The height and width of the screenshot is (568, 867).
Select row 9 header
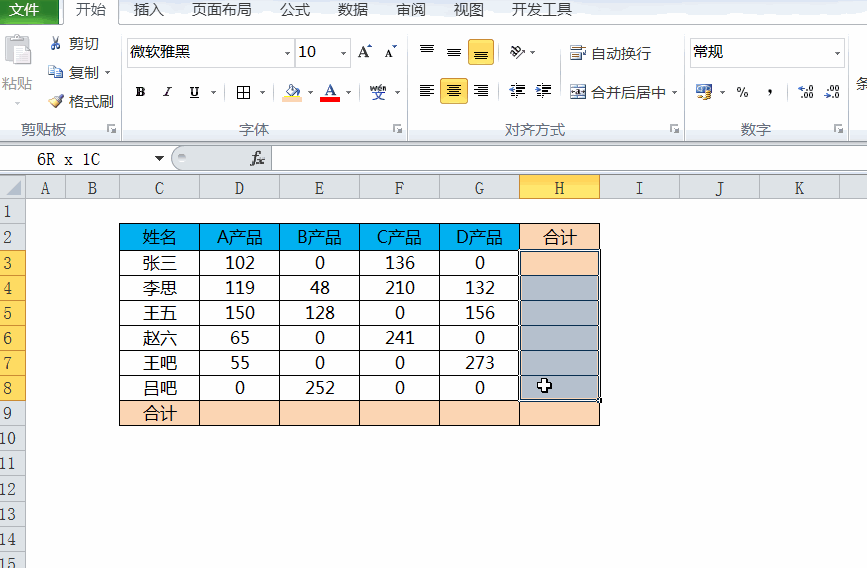[12, 413]
